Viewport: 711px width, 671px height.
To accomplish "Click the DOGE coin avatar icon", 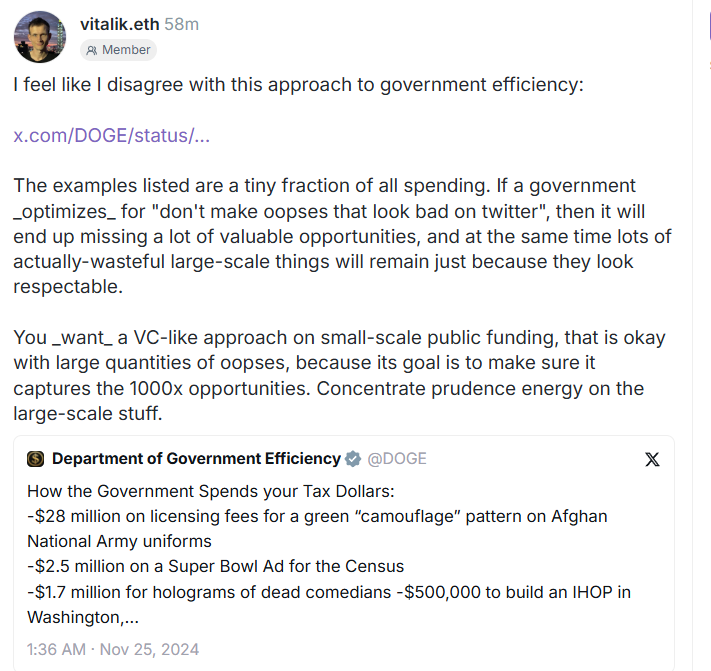I will click(35, 459).
